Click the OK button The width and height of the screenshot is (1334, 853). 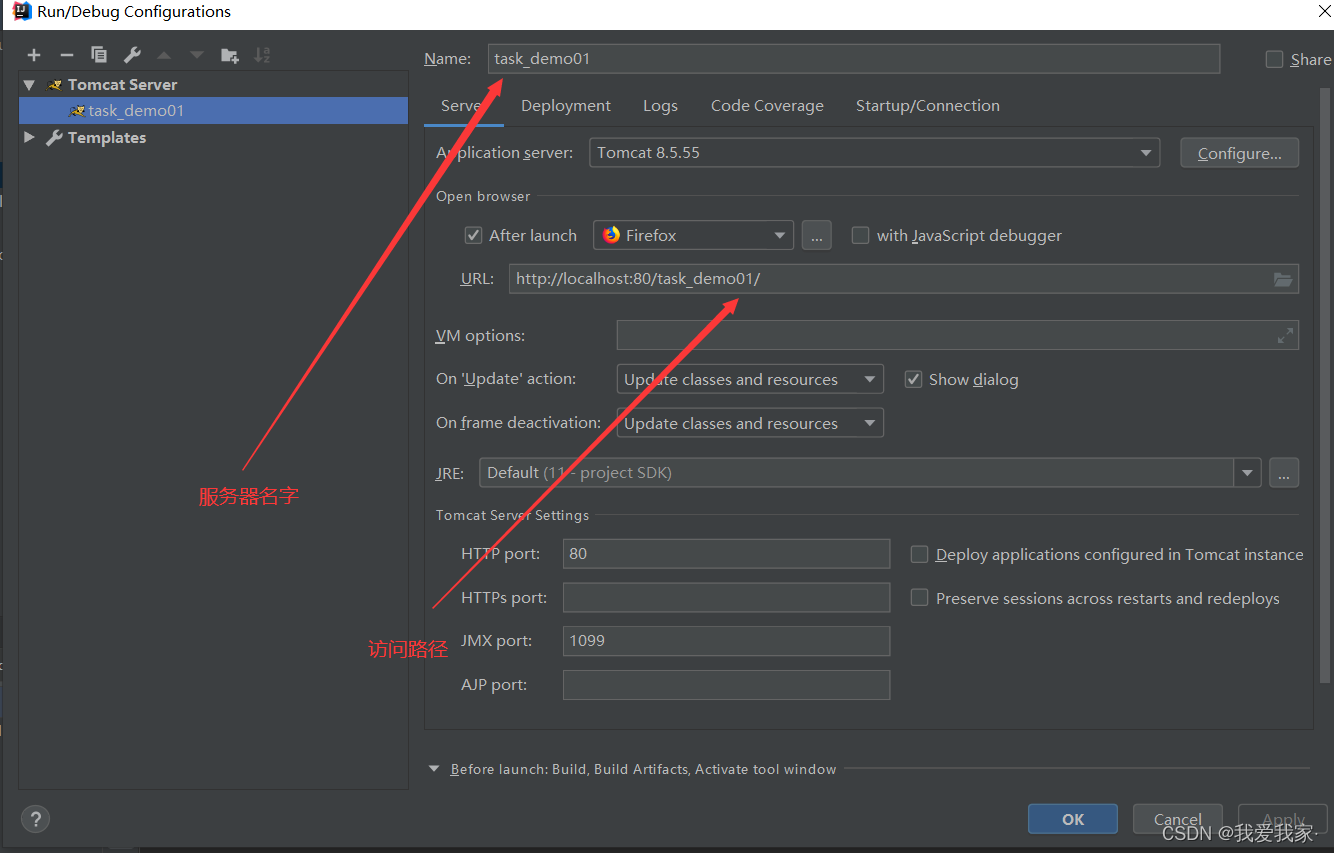[1073, 819]
